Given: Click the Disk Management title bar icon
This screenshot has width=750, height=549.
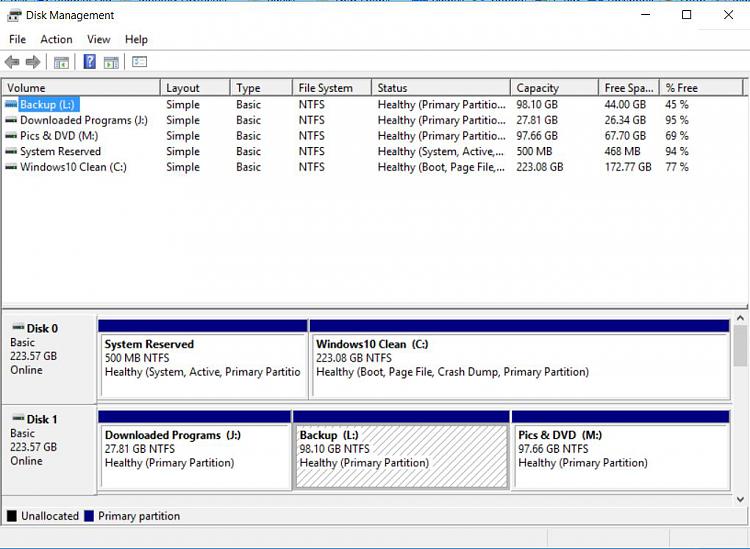Looking at the screenshot, I should (14, 15).
